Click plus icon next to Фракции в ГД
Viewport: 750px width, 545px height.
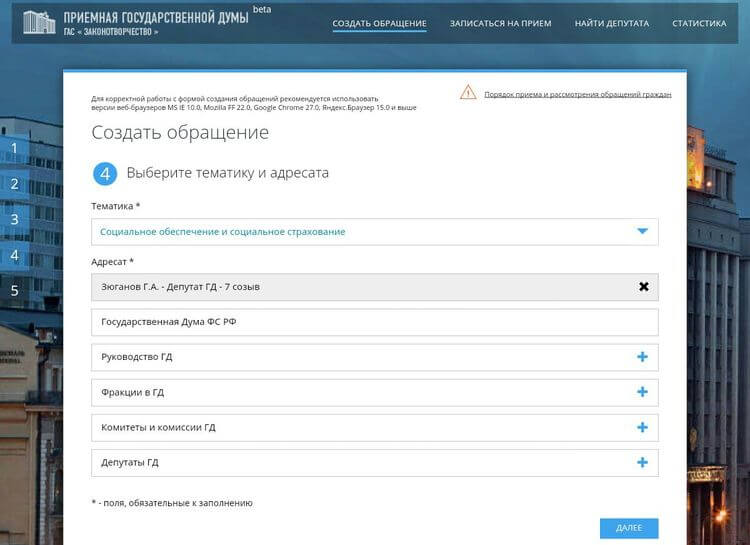click(x=642, y=392)
